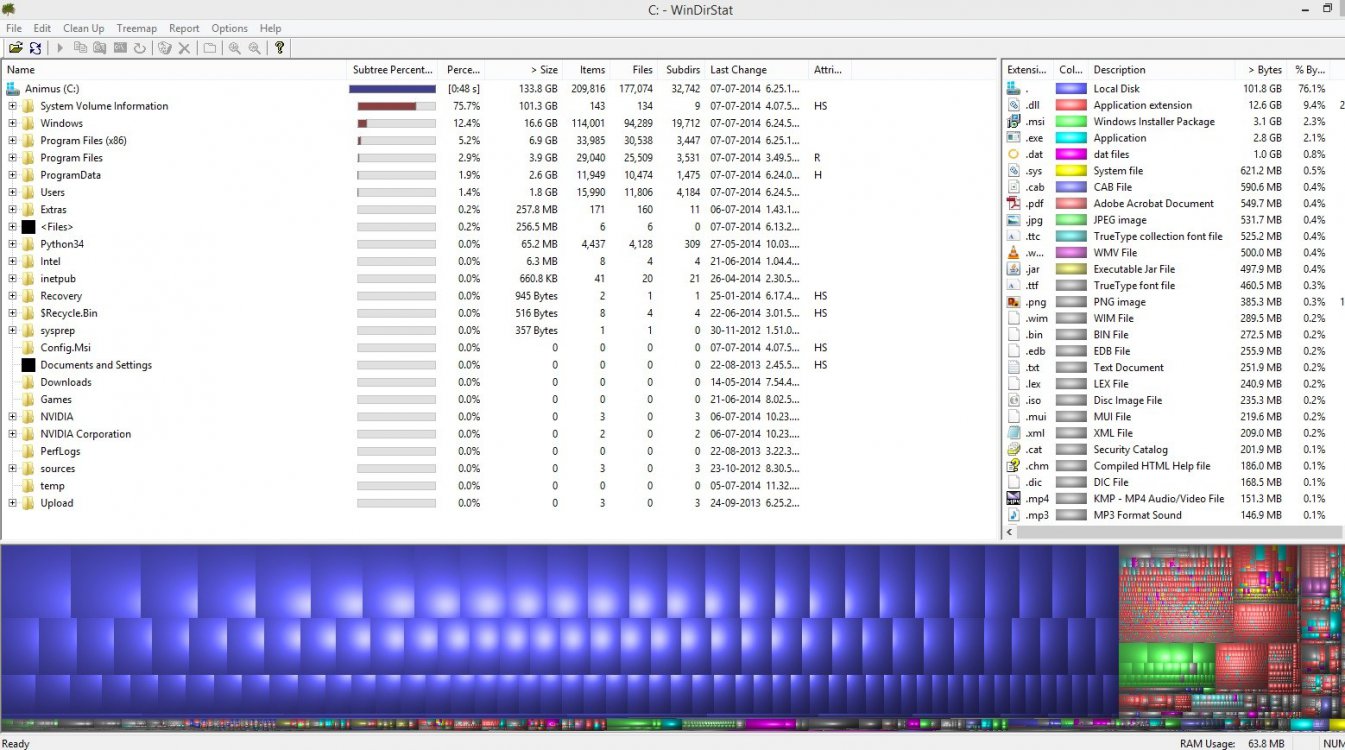Click the .jar file type icon
The height and width of the screenshot is (750, 1345).
pyautogui.click(x=1014, y=269)
